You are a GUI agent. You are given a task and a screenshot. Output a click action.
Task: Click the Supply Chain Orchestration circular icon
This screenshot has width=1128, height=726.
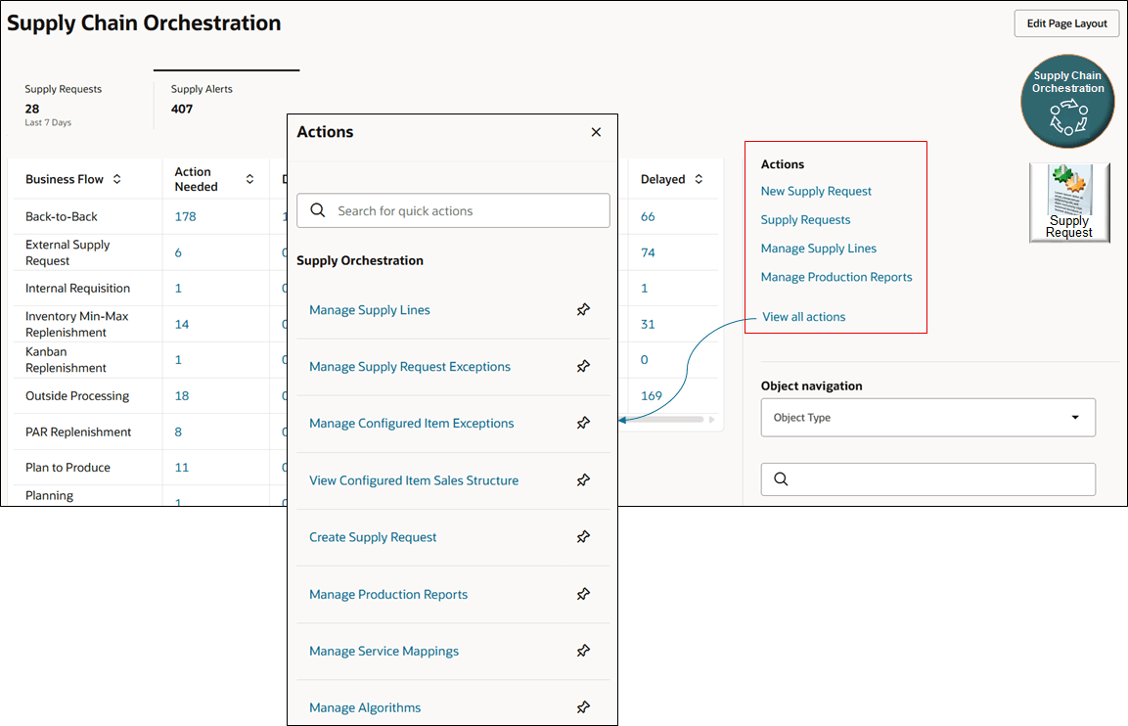[x=1067, y=101]
